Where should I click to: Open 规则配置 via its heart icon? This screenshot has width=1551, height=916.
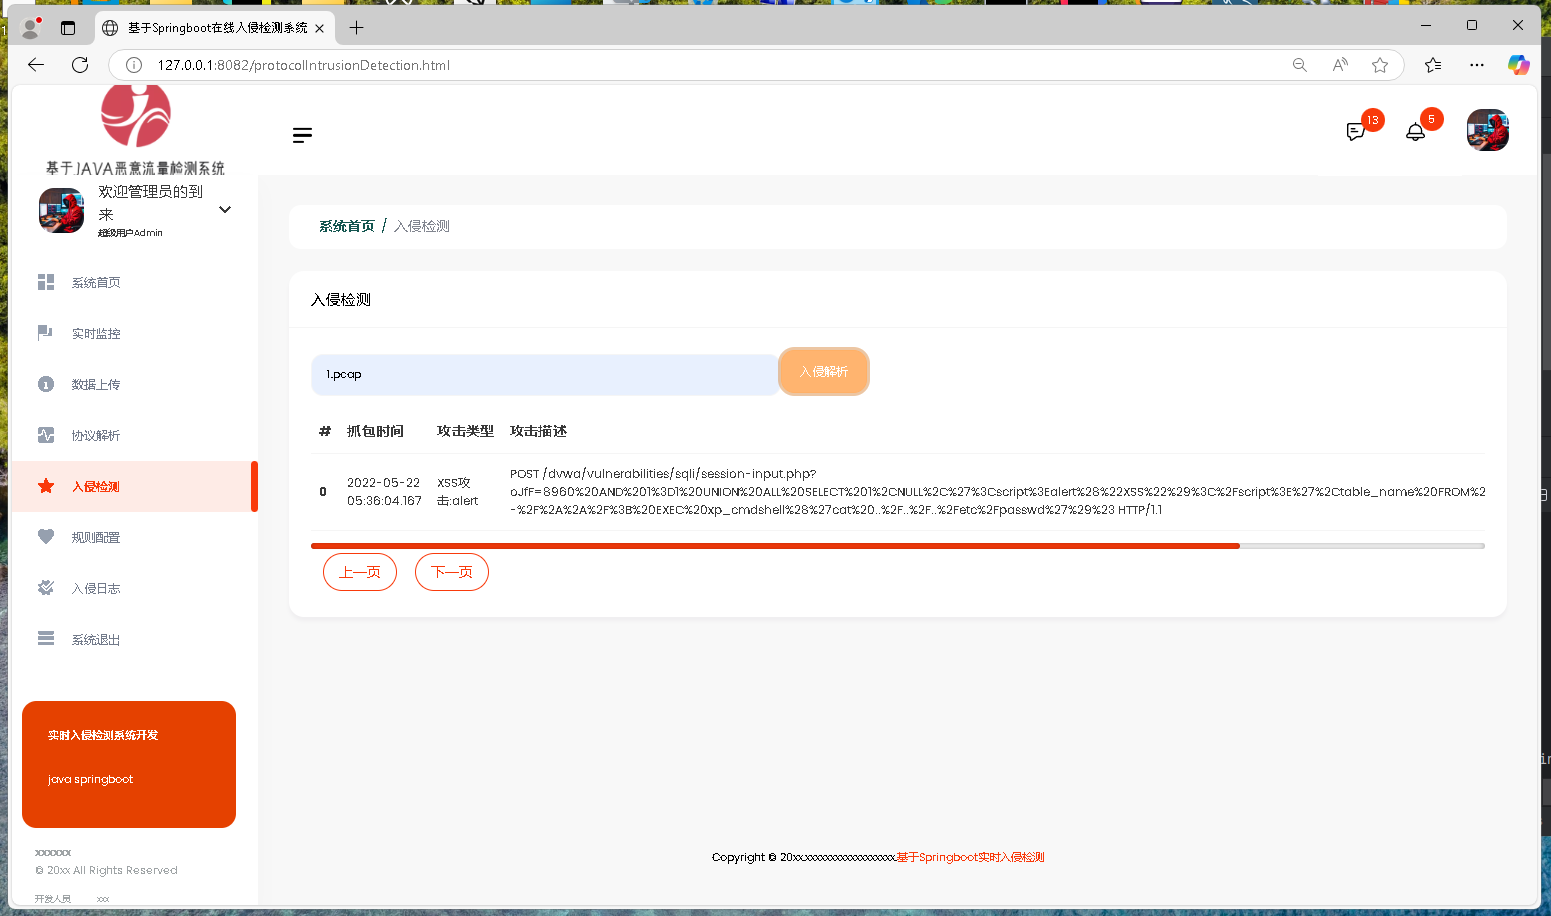(45, 537)
